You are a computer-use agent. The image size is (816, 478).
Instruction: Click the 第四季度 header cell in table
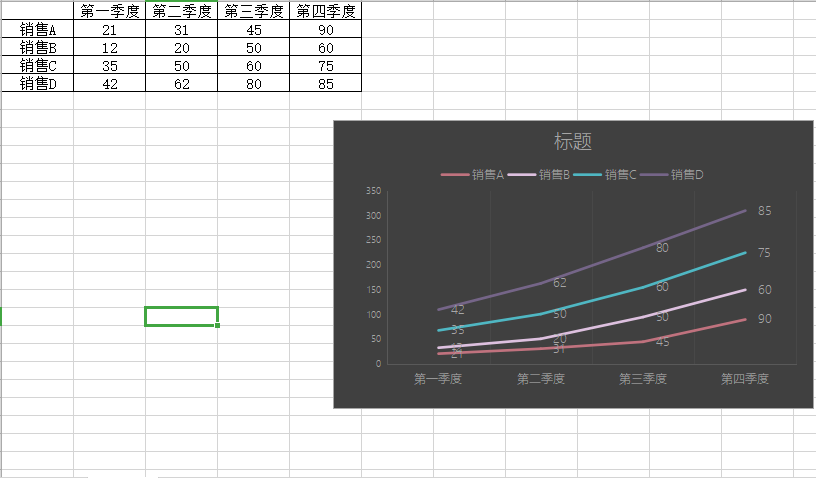coord(326,11)
